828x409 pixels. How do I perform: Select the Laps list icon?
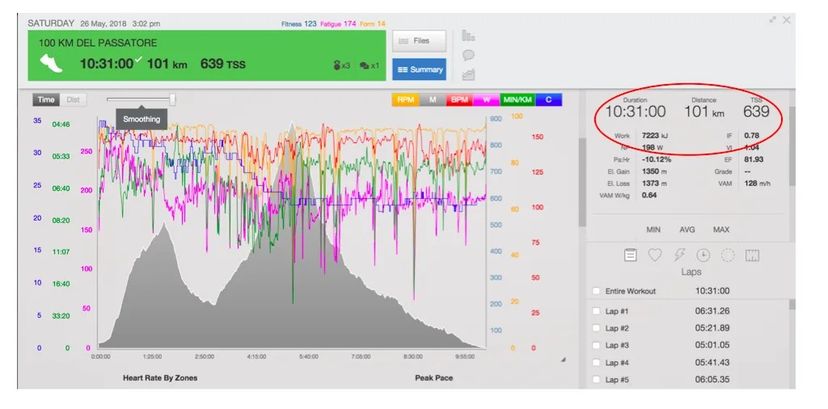coord(630,255)
